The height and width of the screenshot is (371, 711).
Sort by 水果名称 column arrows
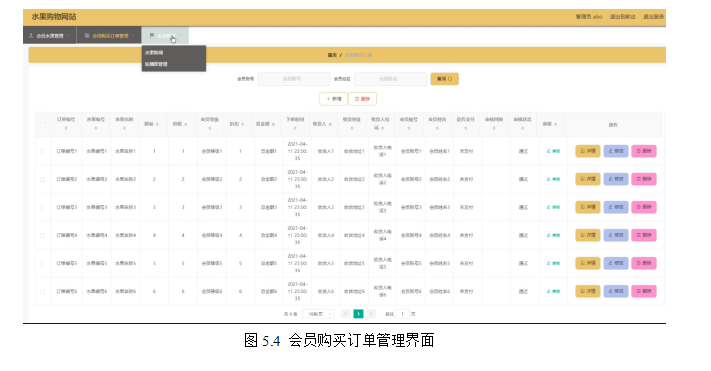click(124, 129)
